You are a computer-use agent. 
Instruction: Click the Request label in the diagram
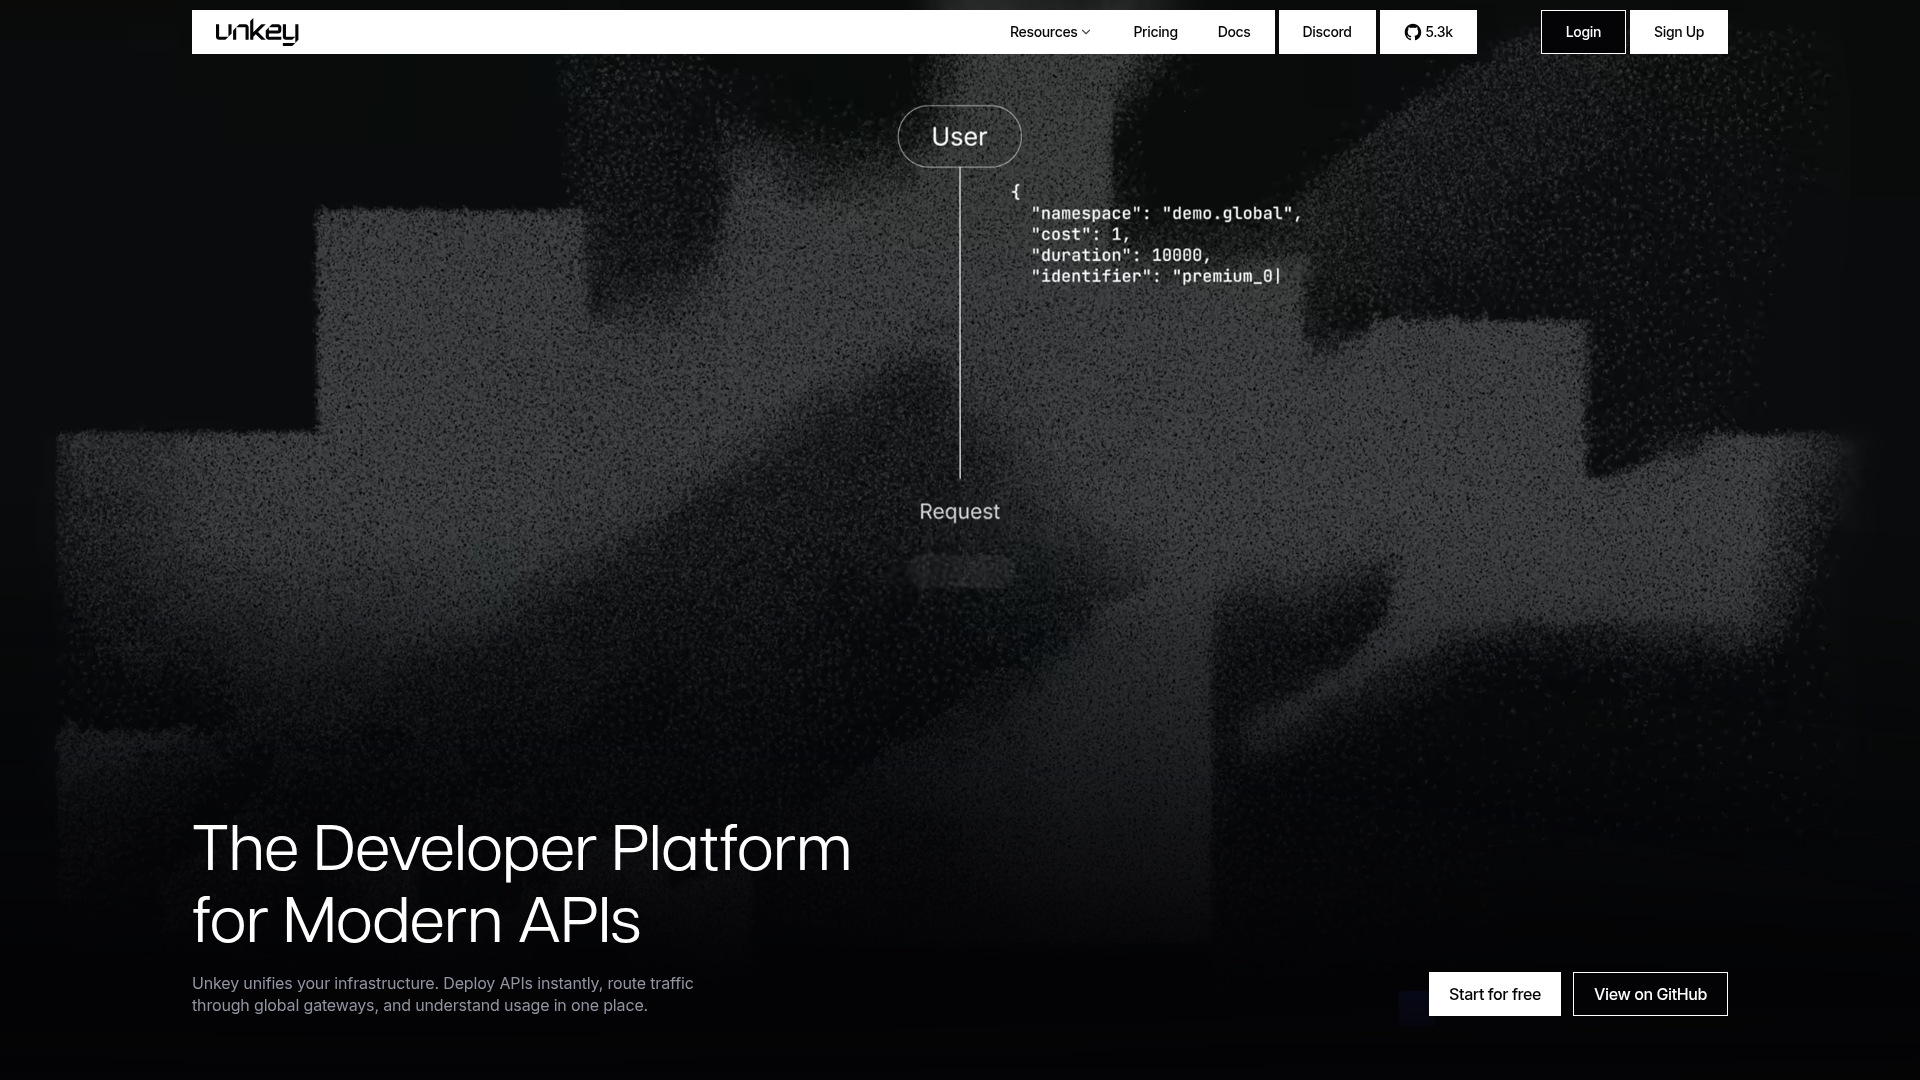tap(960, 512)
